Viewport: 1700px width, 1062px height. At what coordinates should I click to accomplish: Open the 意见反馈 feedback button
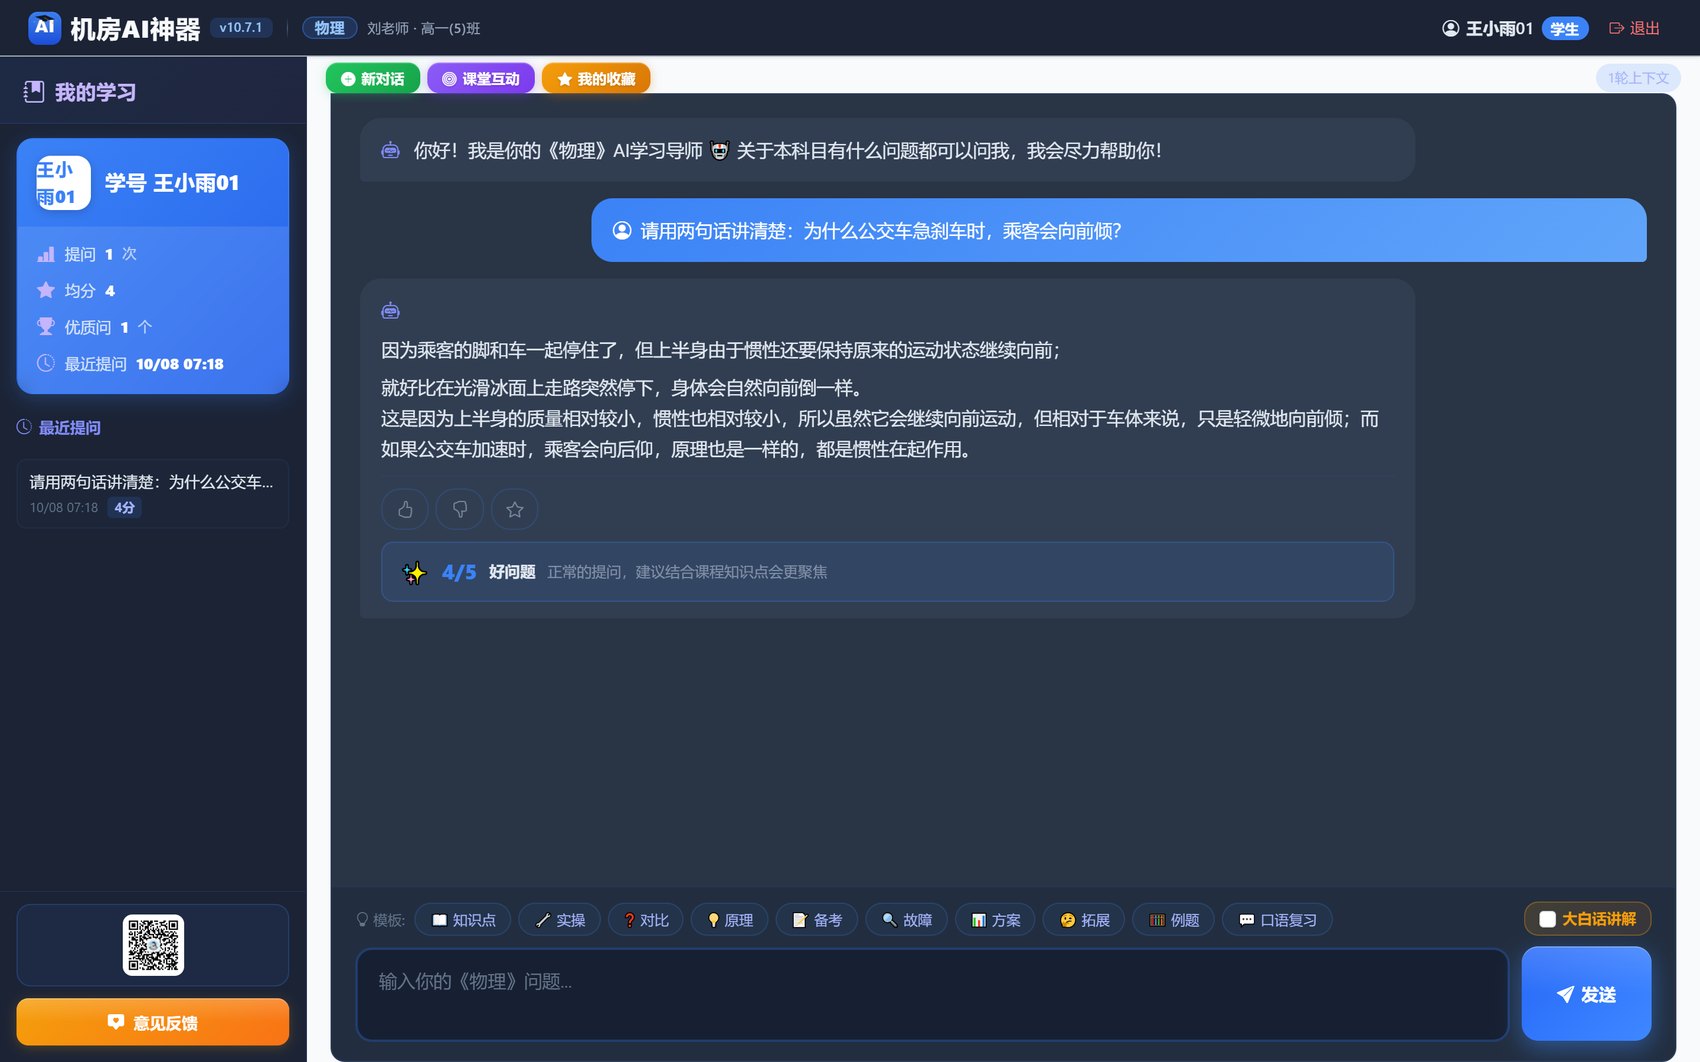coord(153,1022)
